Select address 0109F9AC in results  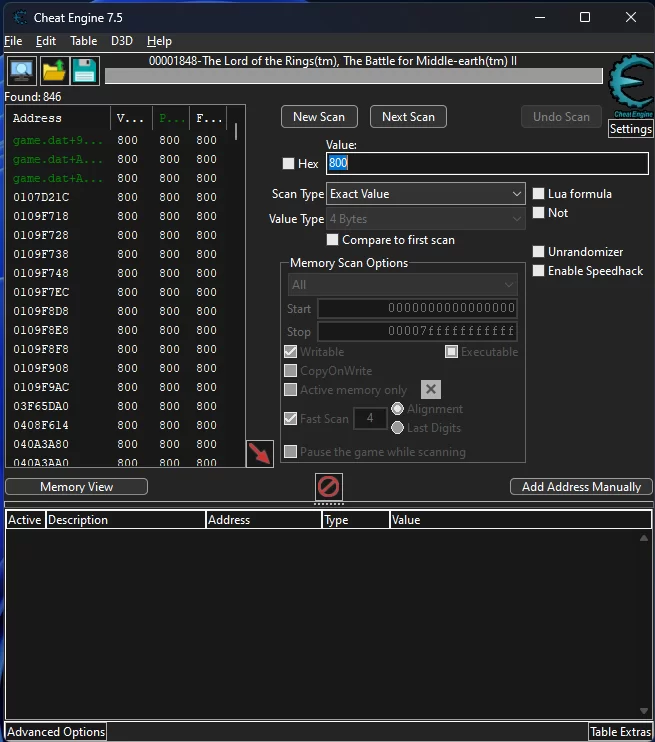click(x=41, y=387)
